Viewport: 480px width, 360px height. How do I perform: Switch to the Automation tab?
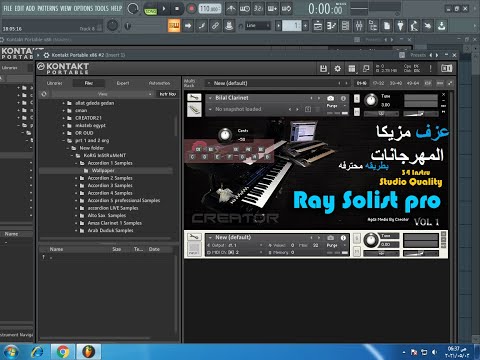coord(159,83)
